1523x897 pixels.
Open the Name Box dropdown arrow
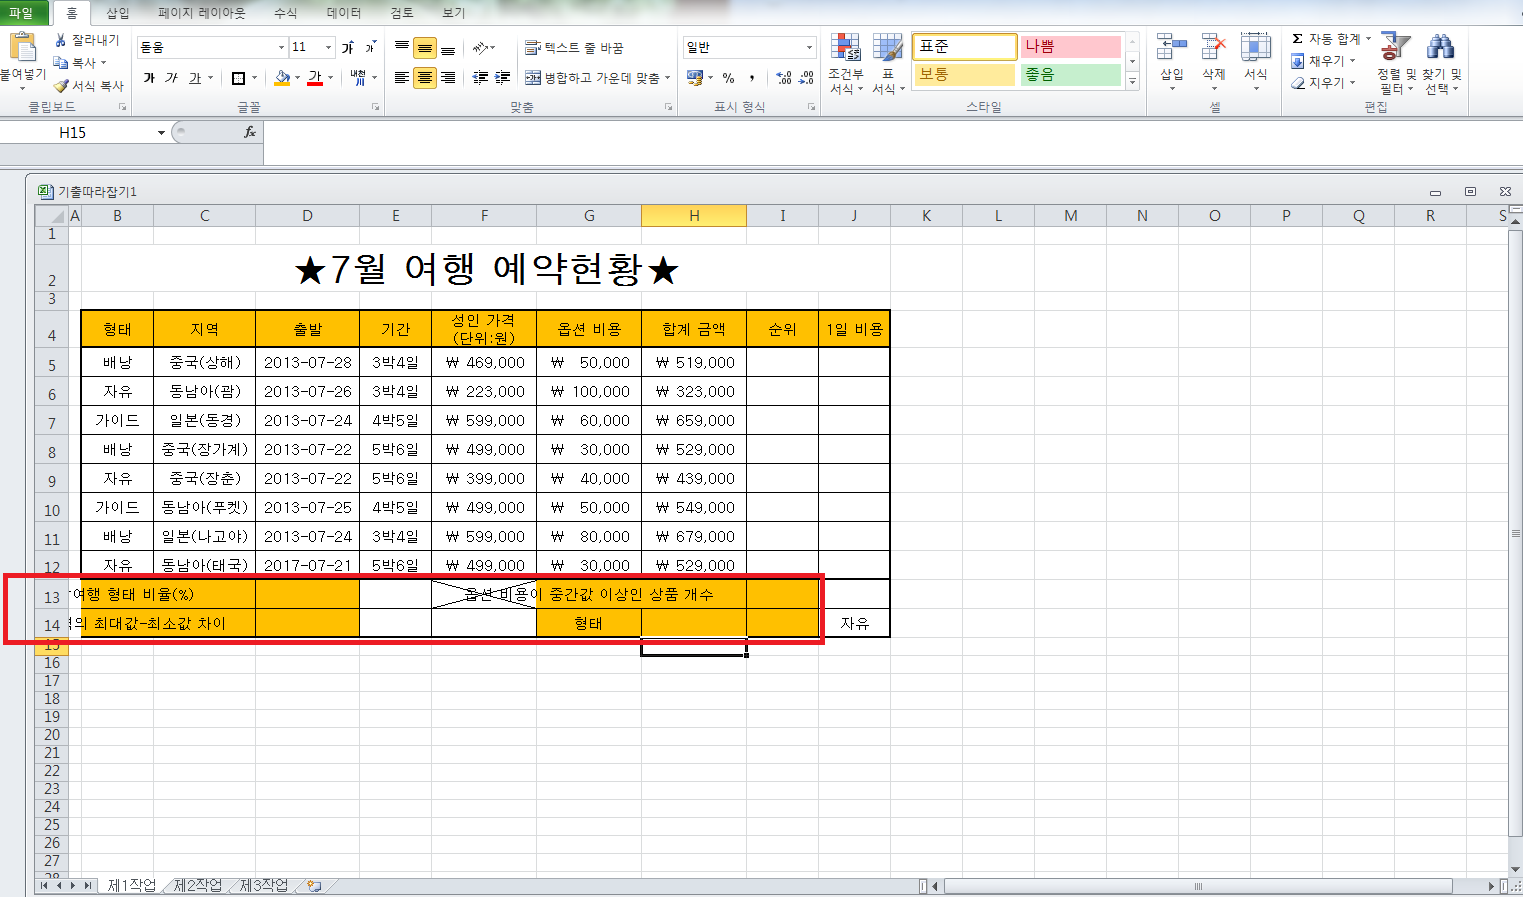[161, 133]
